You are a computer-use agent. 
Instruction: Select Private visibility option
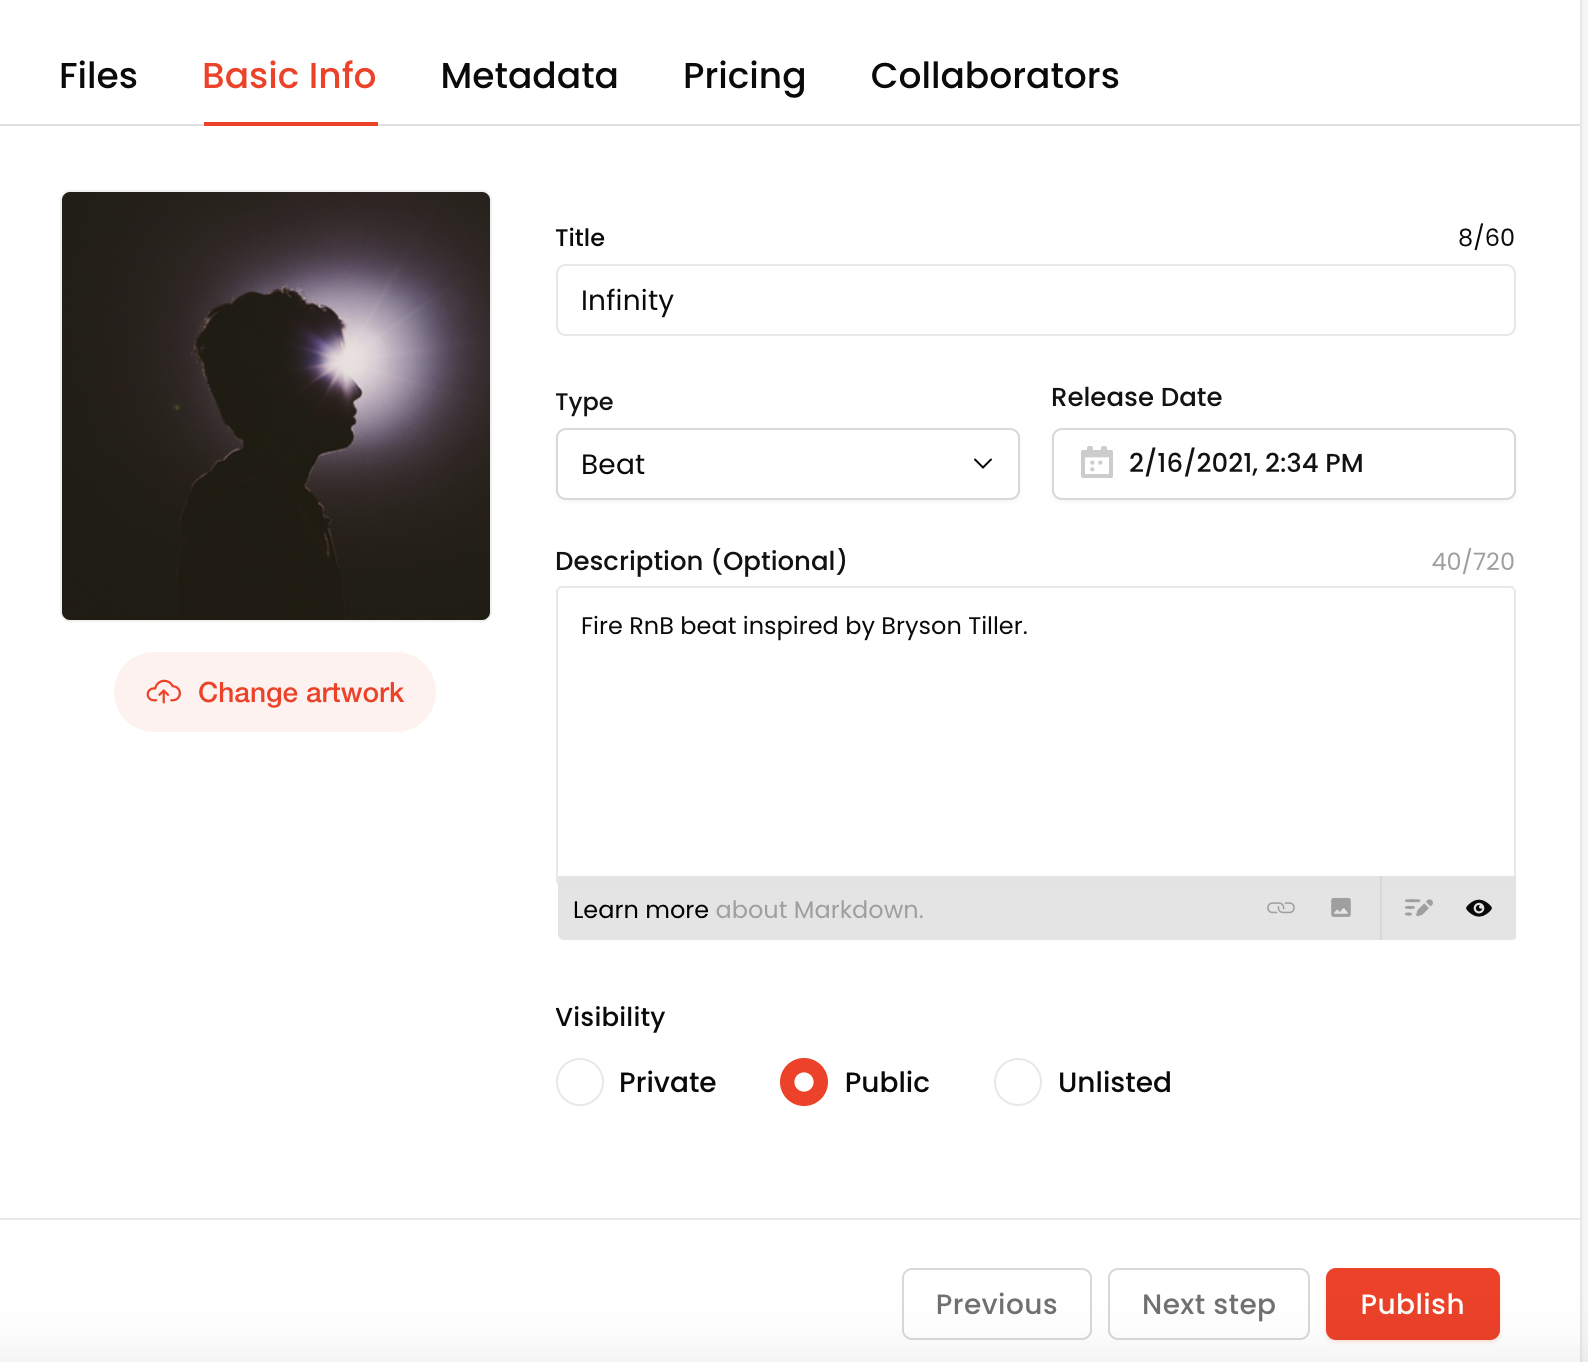coord(580,1082)
